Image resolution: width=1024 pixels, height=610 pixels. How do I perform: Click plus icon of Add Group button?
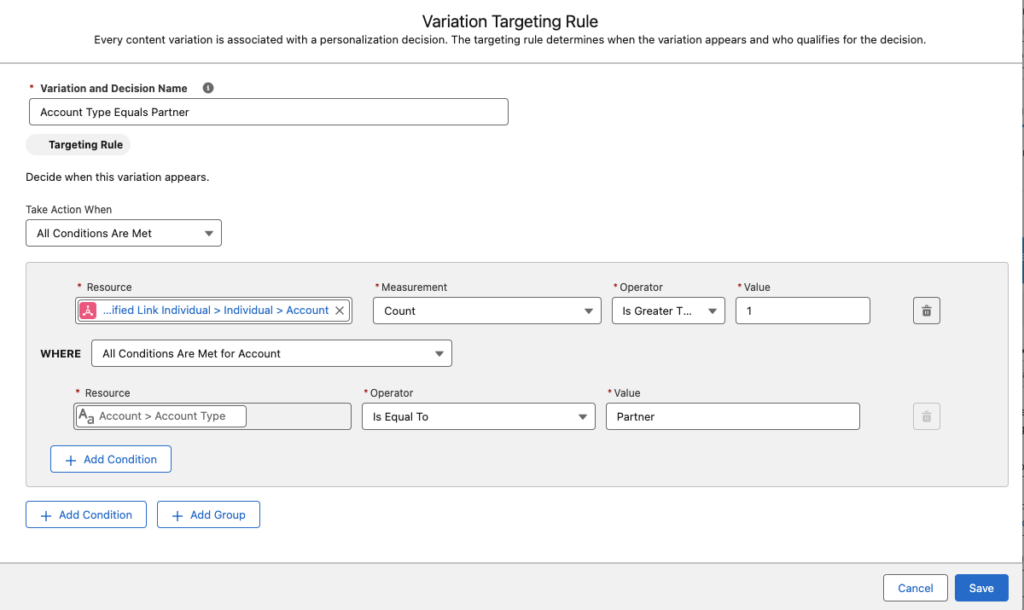click(x=177, y=515)
